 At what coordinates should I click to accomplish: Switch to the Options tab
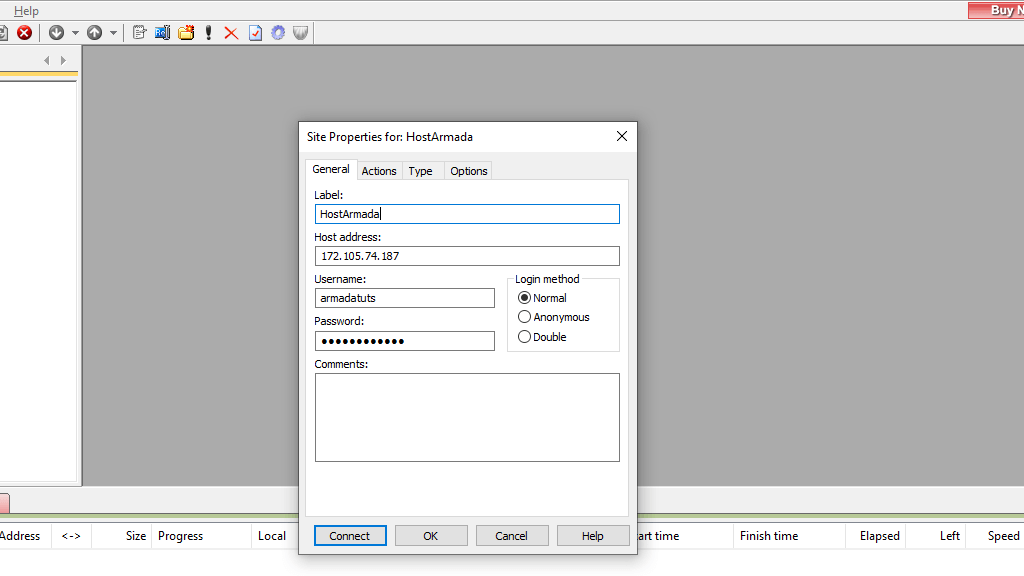point(468,170)
